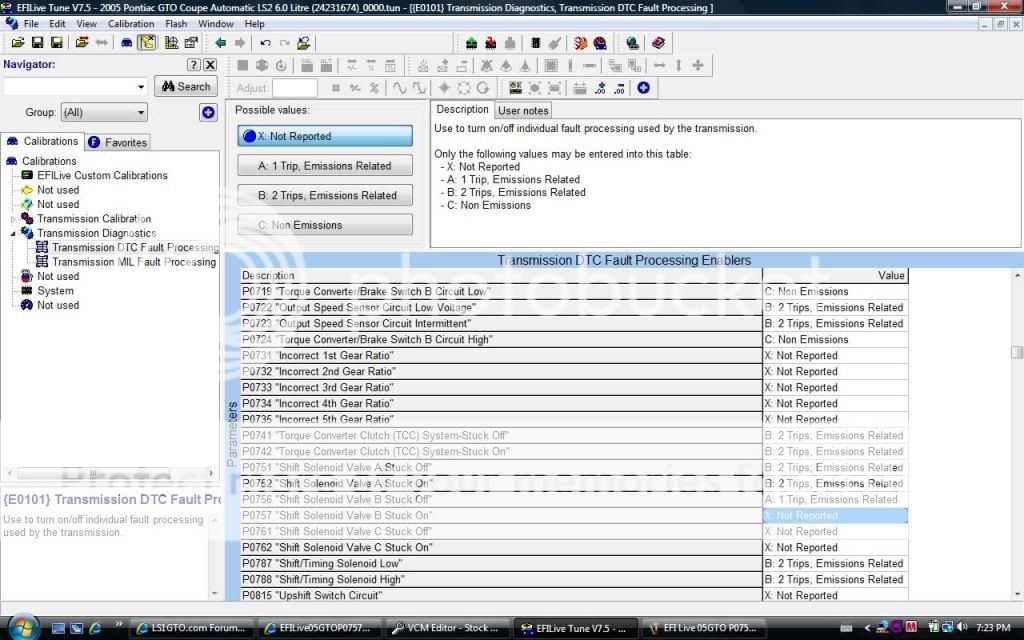
Task: Select Transmission MIL Fault Processing tree item
Action: pos(134,262)
